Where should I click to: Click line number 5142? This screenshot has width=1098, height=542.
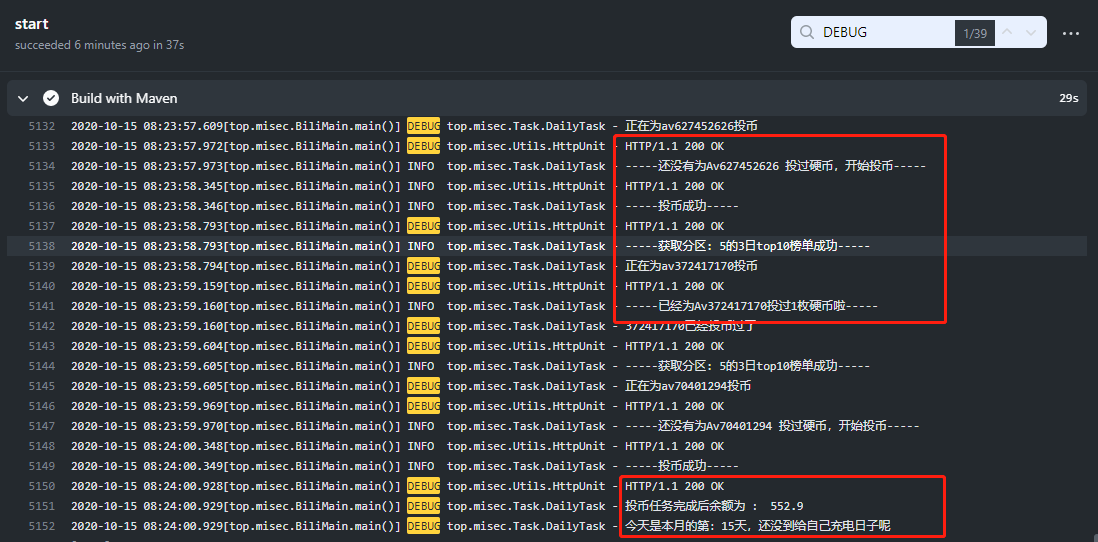pos(41,326)
